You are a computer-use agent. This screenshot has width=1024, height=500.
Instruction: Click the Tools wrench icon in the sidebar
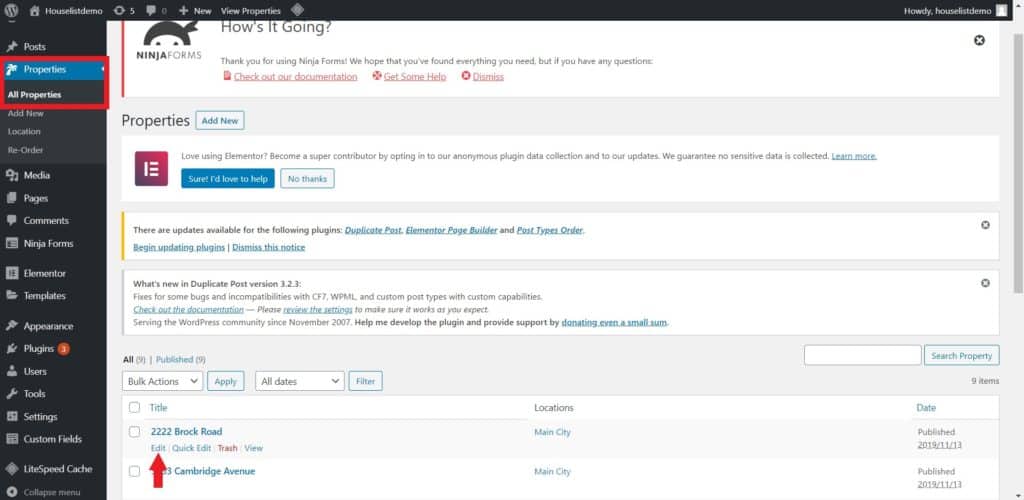[x=11, y=394]
